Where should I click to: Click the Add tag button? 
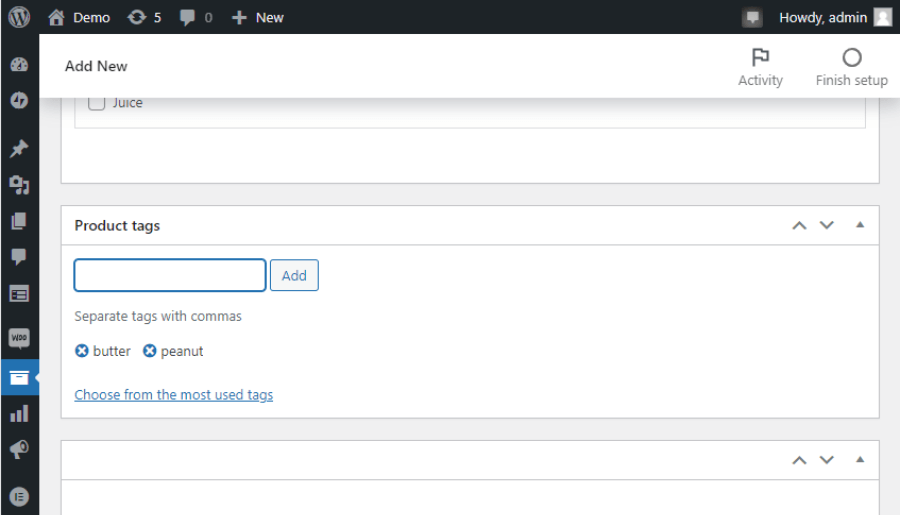294,276
